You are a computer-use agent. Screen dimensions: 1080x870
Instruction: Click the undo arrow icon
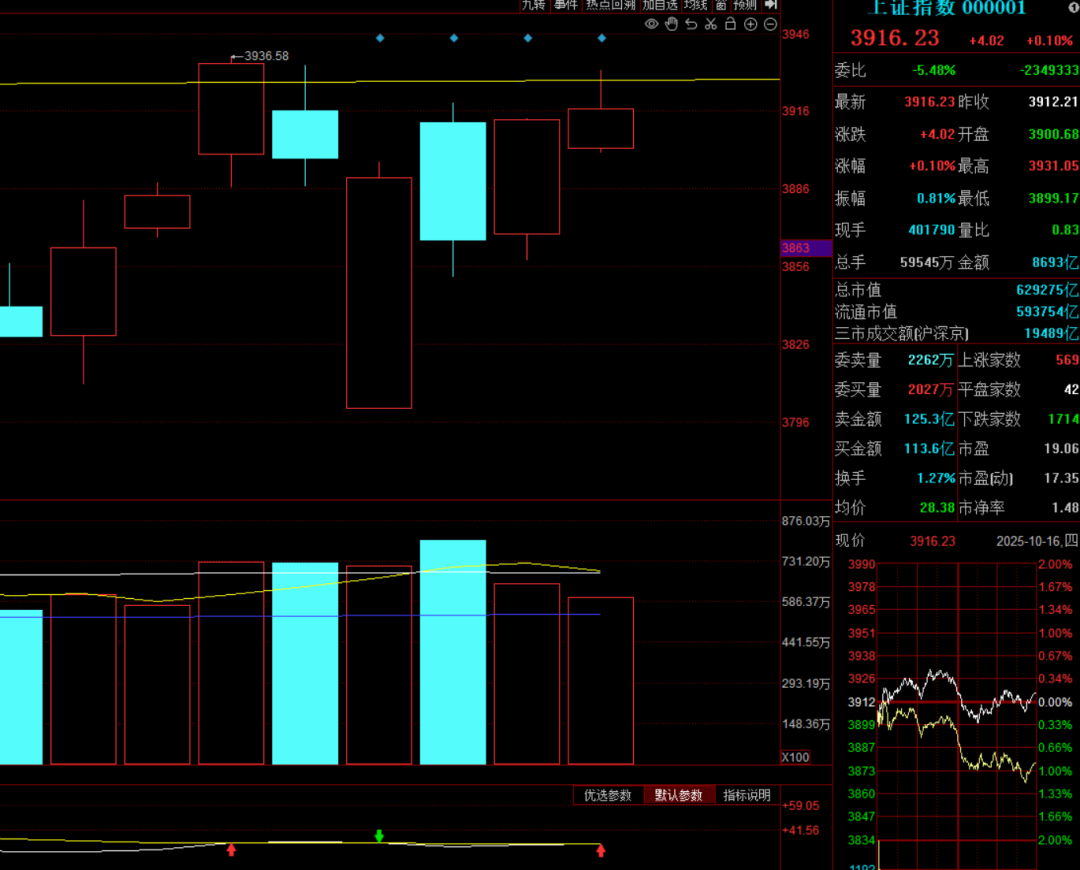point(691,24)
